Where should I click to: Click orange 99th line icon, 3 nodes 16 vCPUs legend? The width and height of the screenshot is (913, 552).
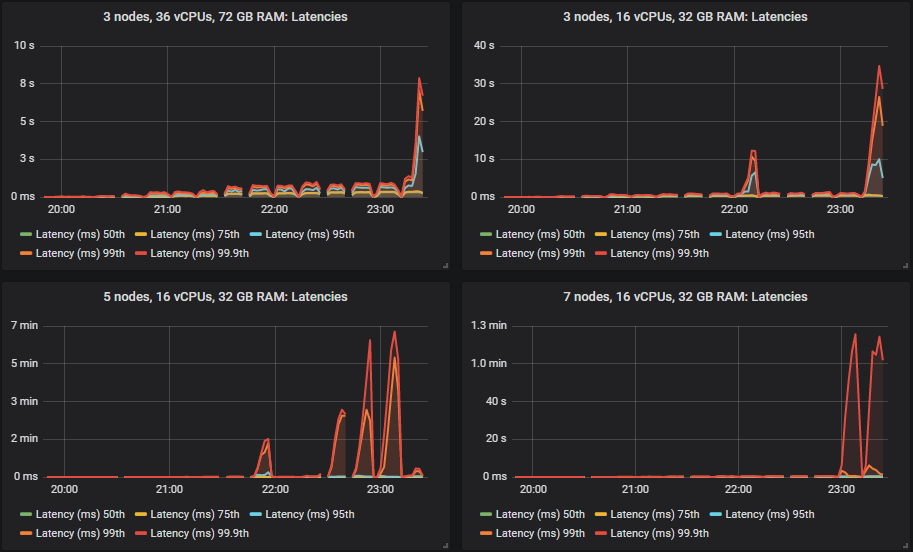click(487, 253)
